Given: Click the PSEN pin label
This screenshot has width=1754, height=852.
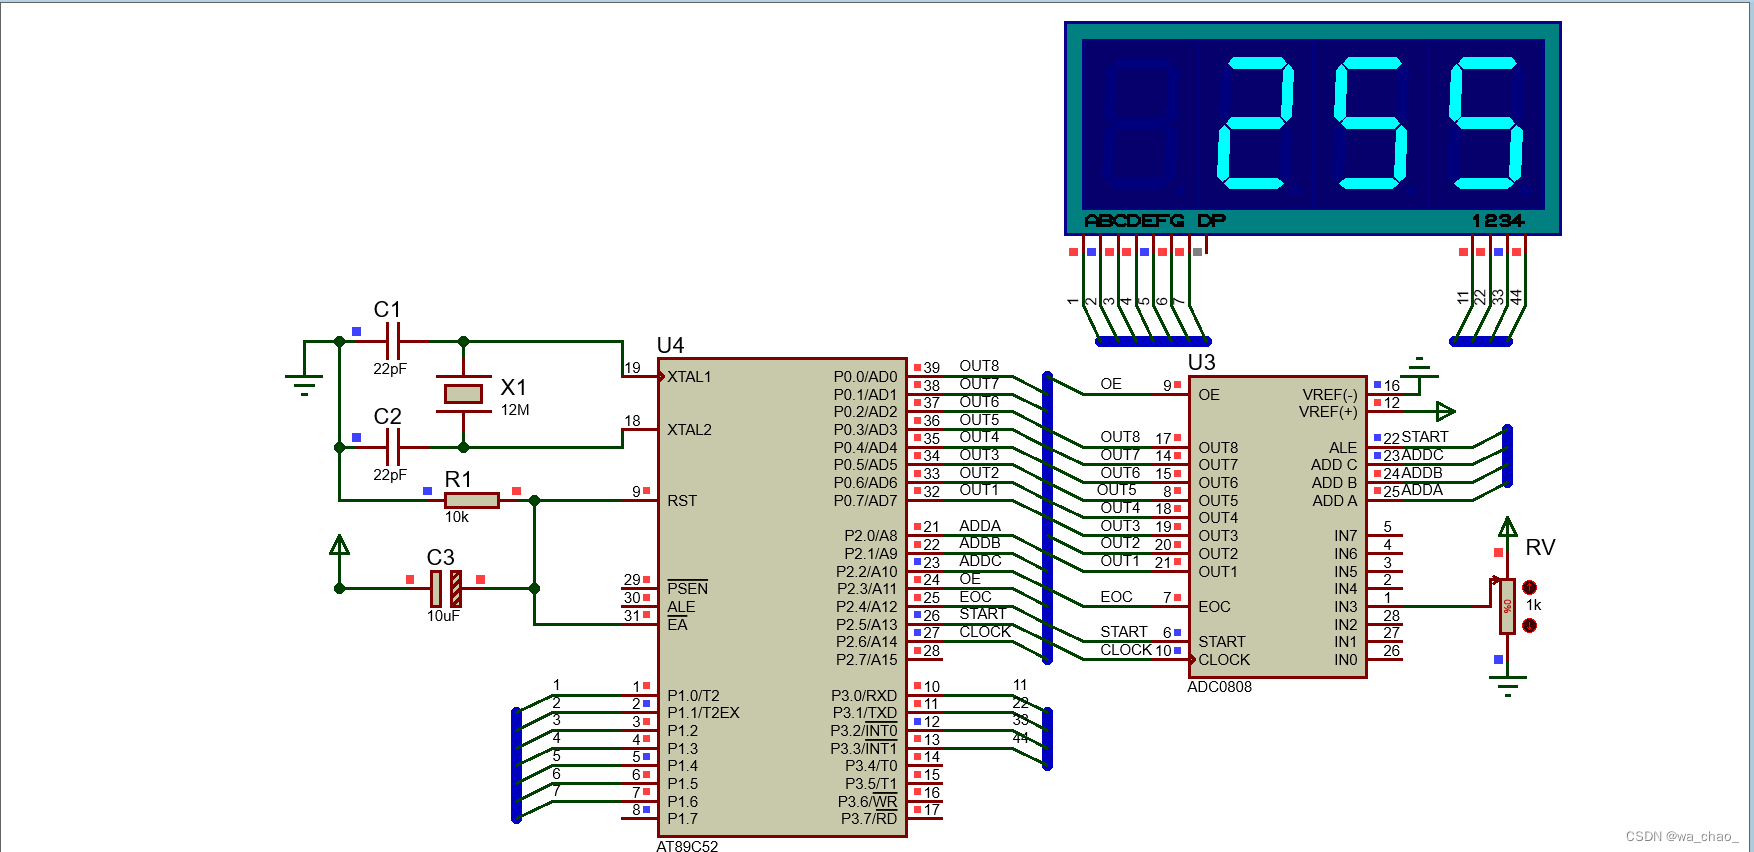Looking at the screenshot, I should [x=687, y=588].
